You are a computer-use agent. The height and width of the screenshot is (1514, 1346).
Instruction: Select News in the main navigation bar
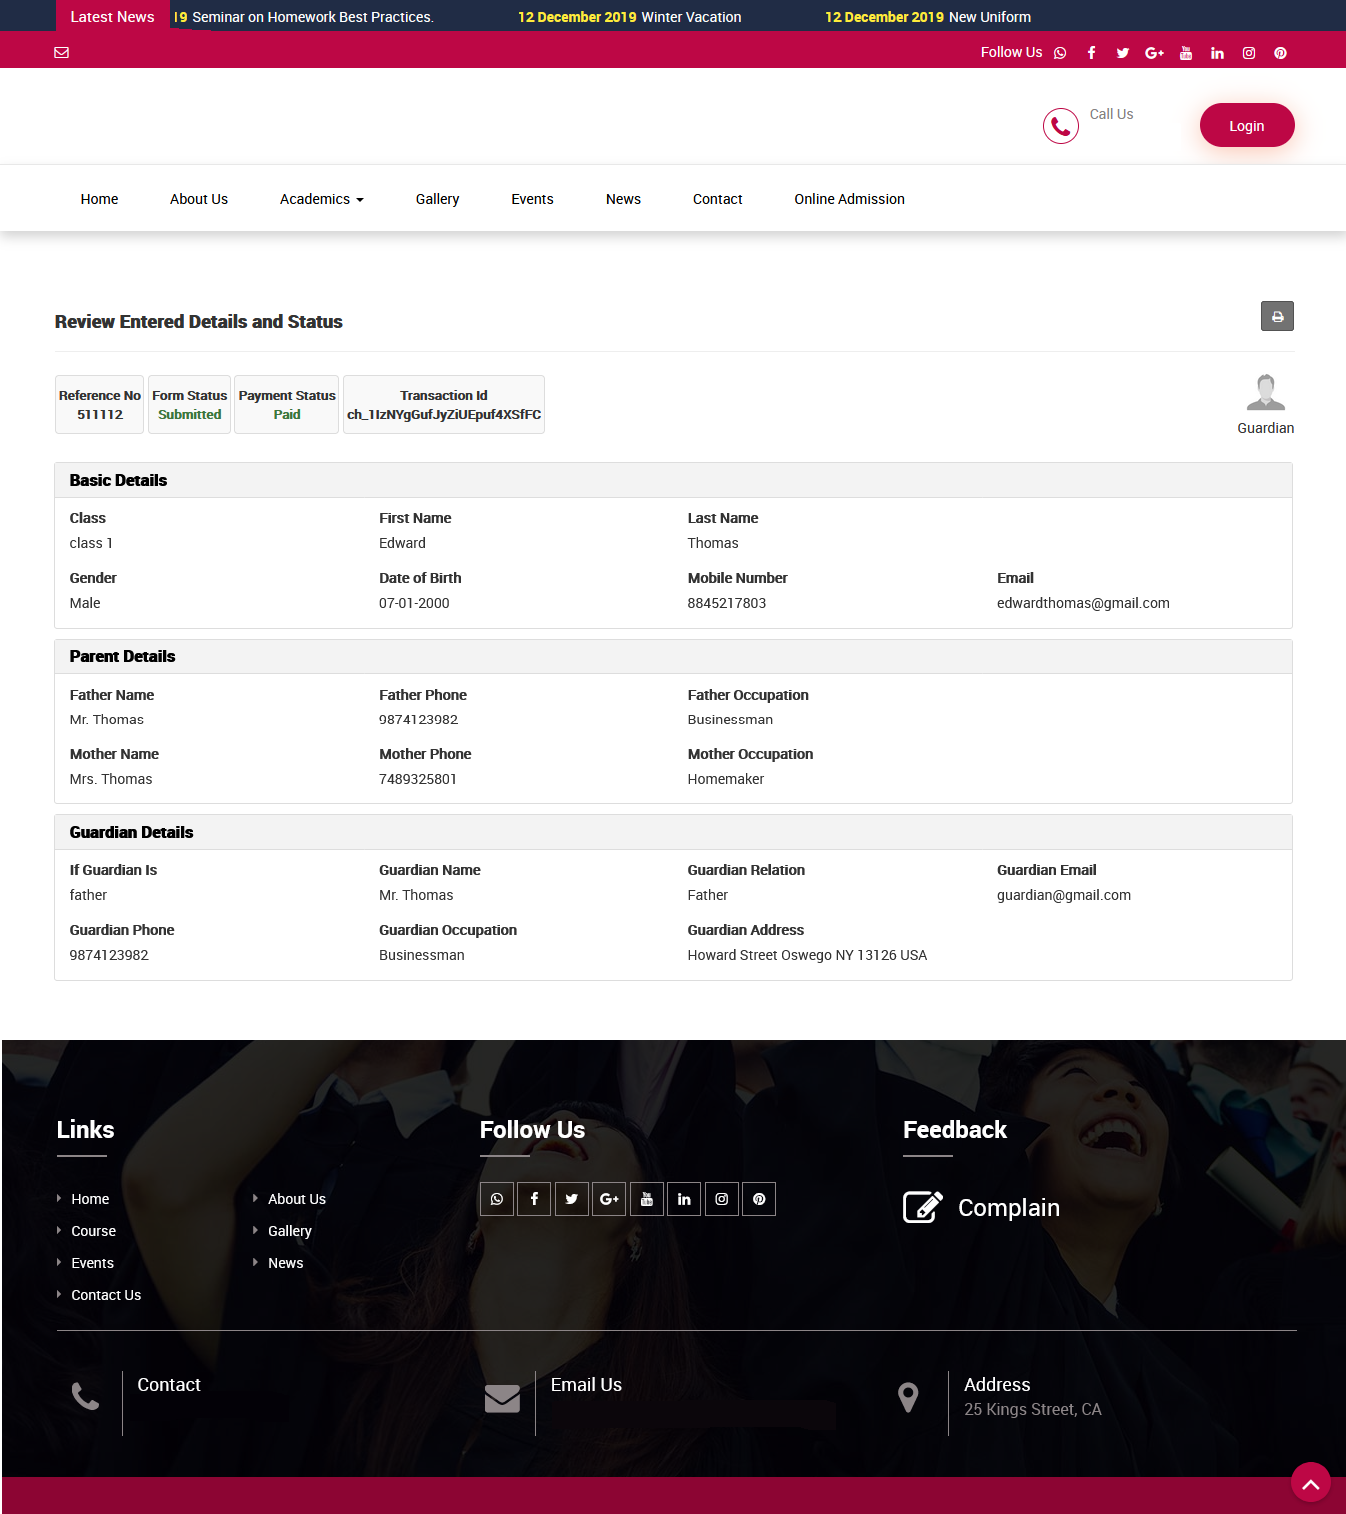[623, 198]
